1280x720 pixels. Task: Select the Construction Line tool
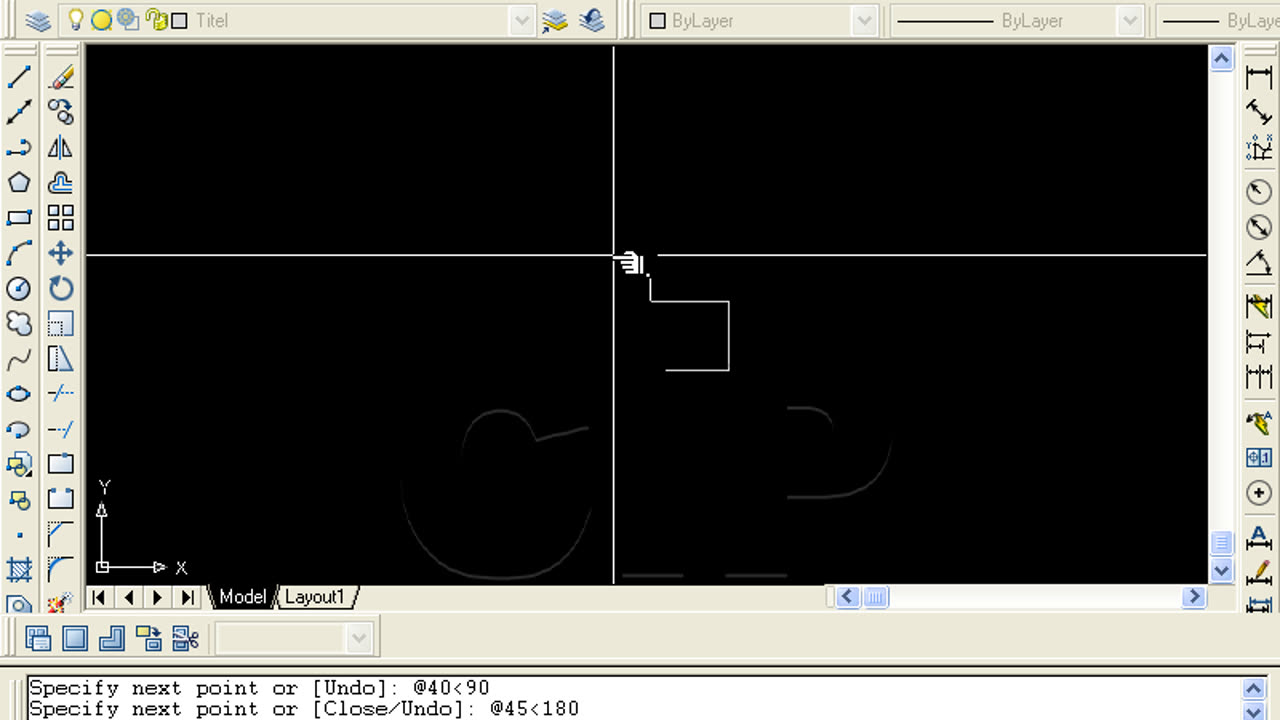pos(19,112)
